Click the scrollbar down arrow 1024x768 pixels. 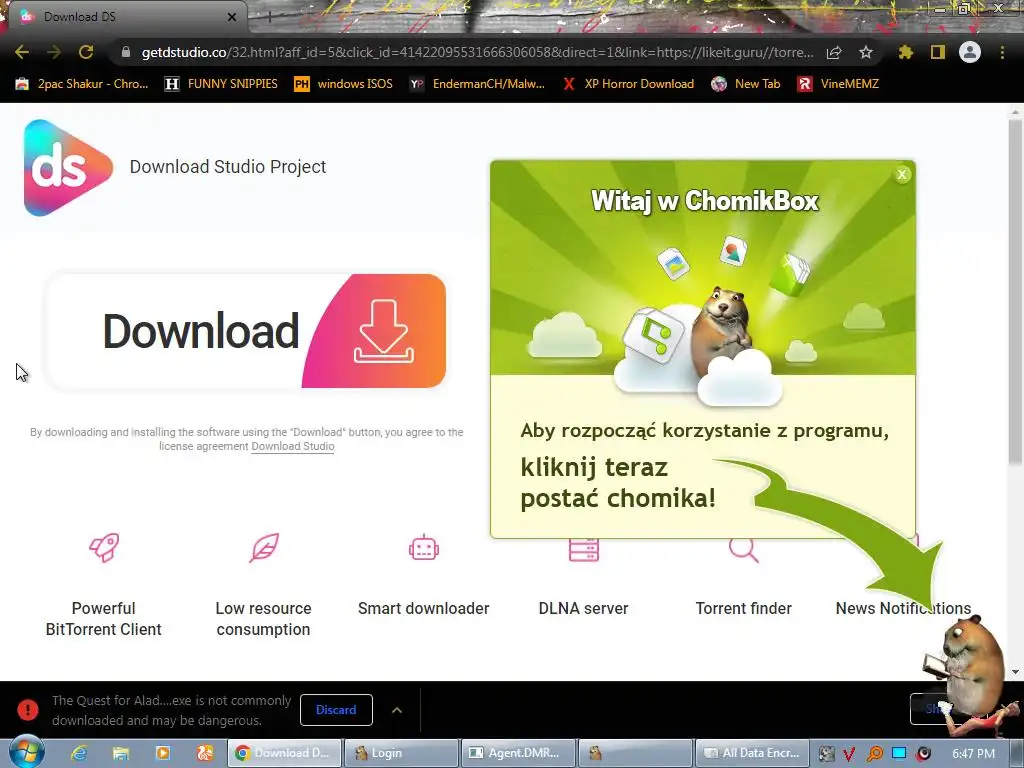click(1015, 672)
